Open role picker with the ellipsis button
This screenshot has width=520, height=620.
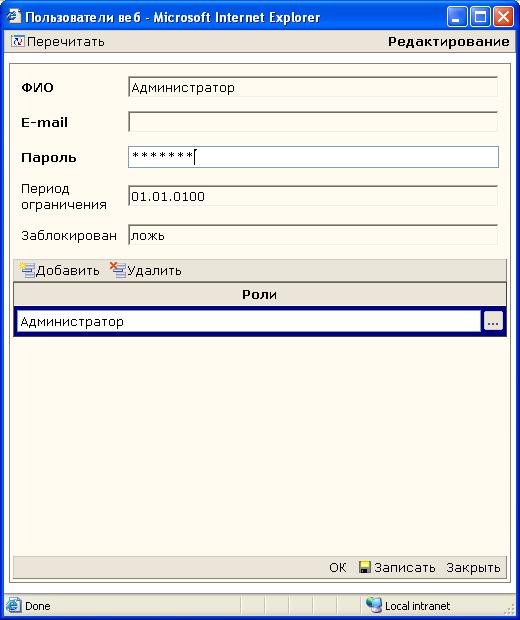[493, 321]
